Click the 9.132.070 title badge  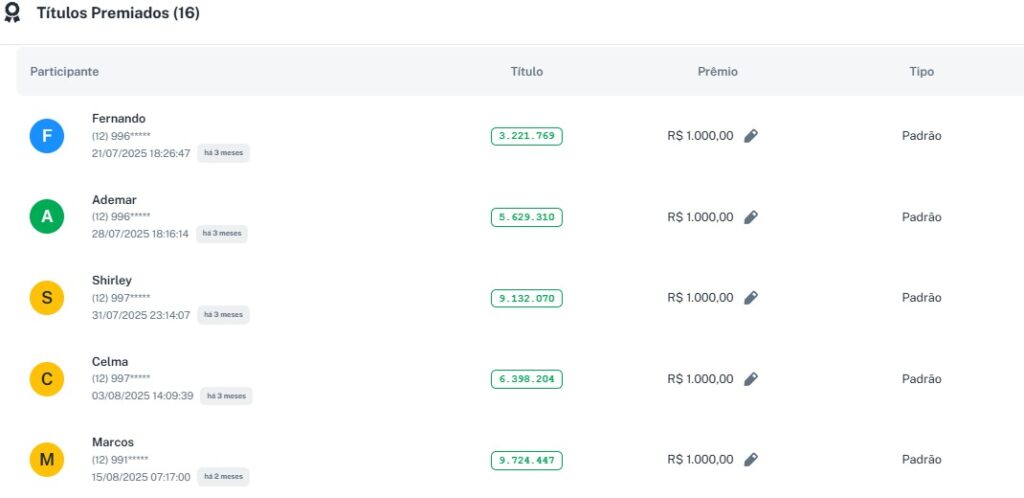(x=527, y=298)
